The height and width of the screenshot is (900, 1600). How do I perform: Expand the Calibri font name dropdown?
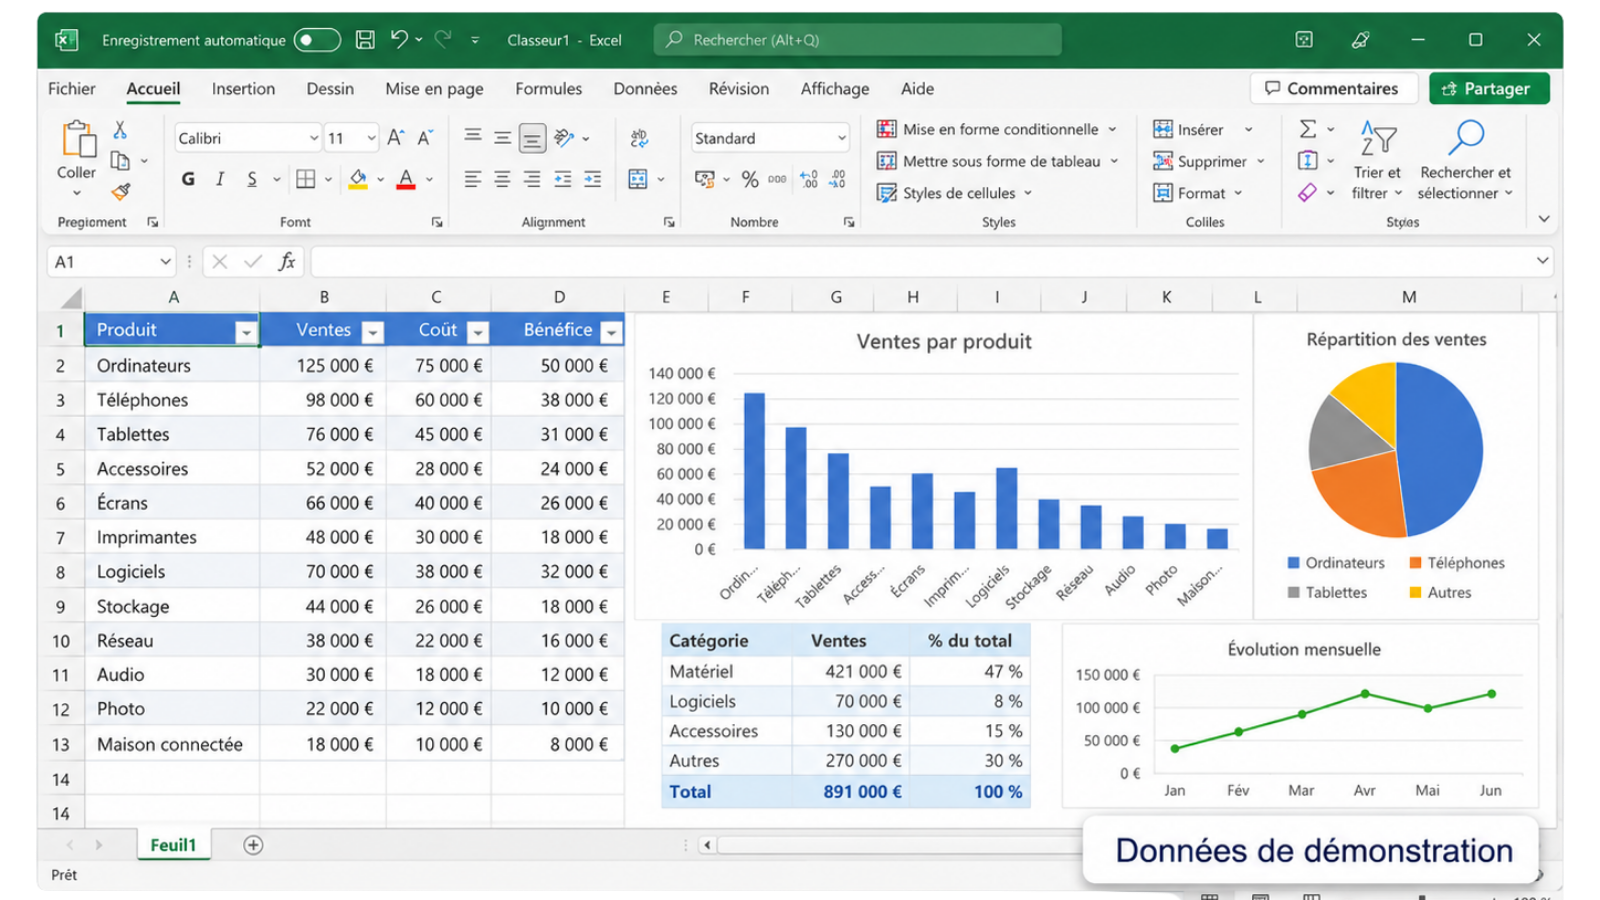[x=313, y=138]
